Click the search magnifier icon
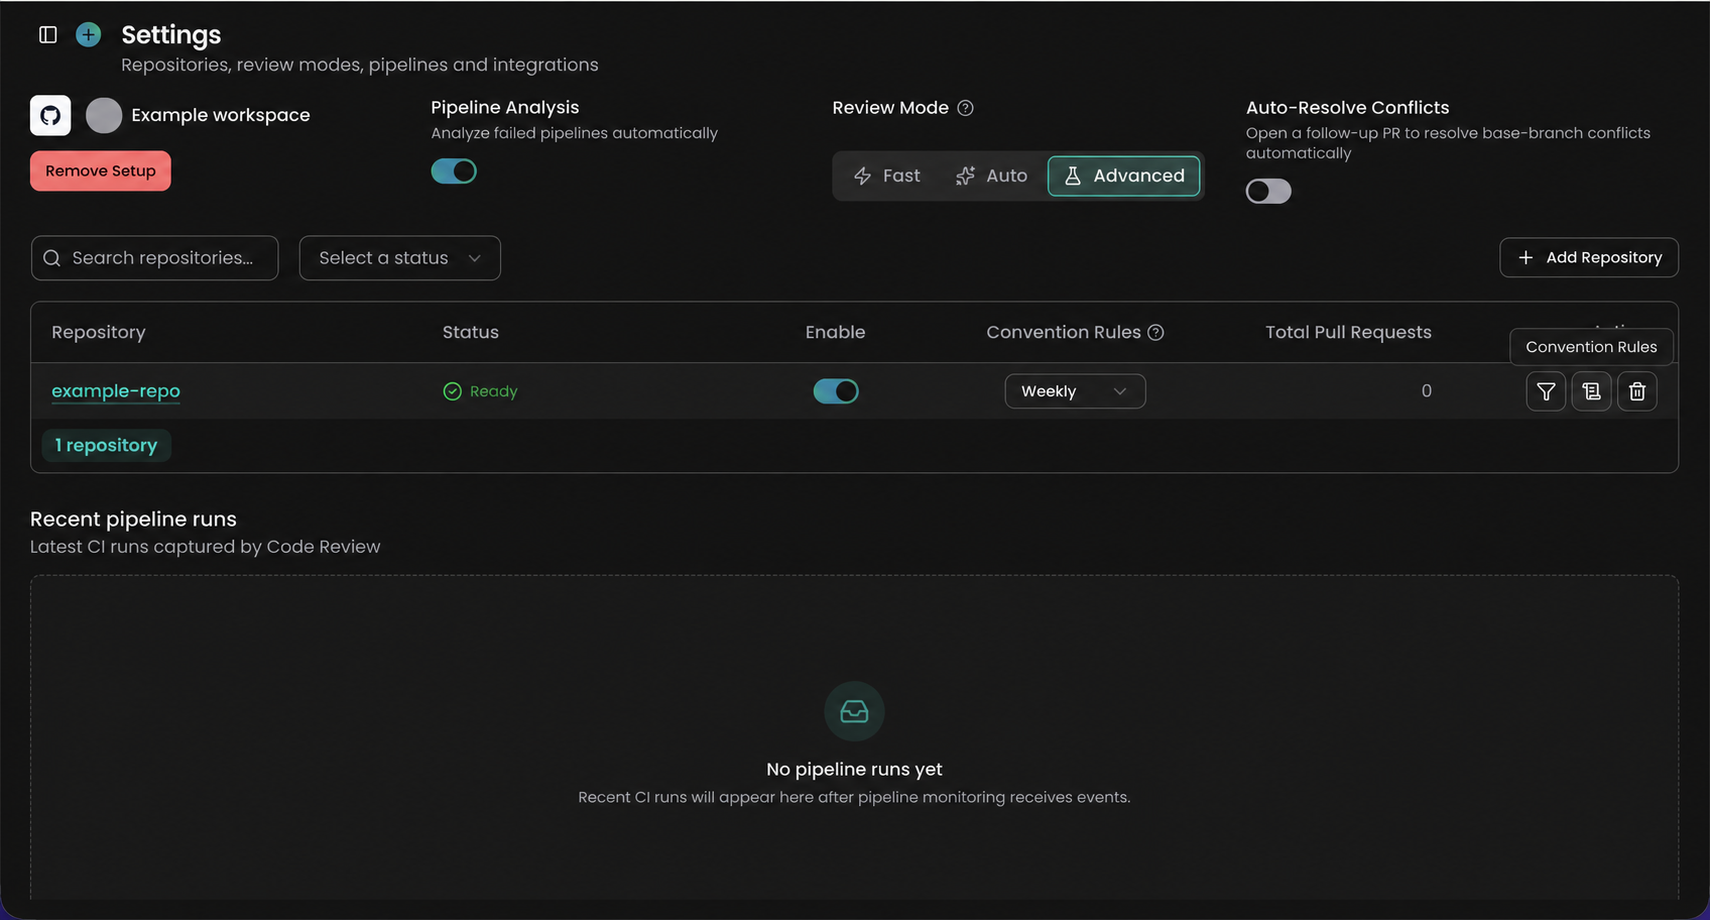 click(x=52, y=258)
